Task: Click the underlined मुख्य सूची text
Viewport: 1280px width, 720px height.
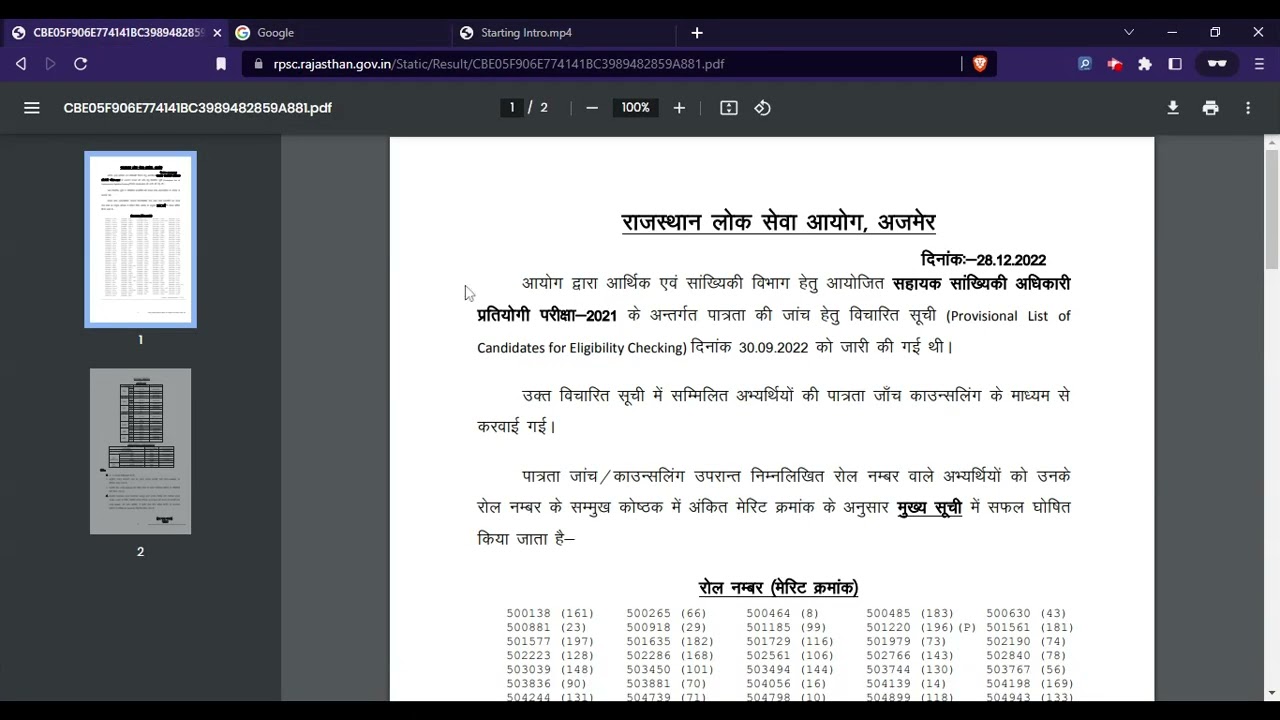Action: click(930, 508)
